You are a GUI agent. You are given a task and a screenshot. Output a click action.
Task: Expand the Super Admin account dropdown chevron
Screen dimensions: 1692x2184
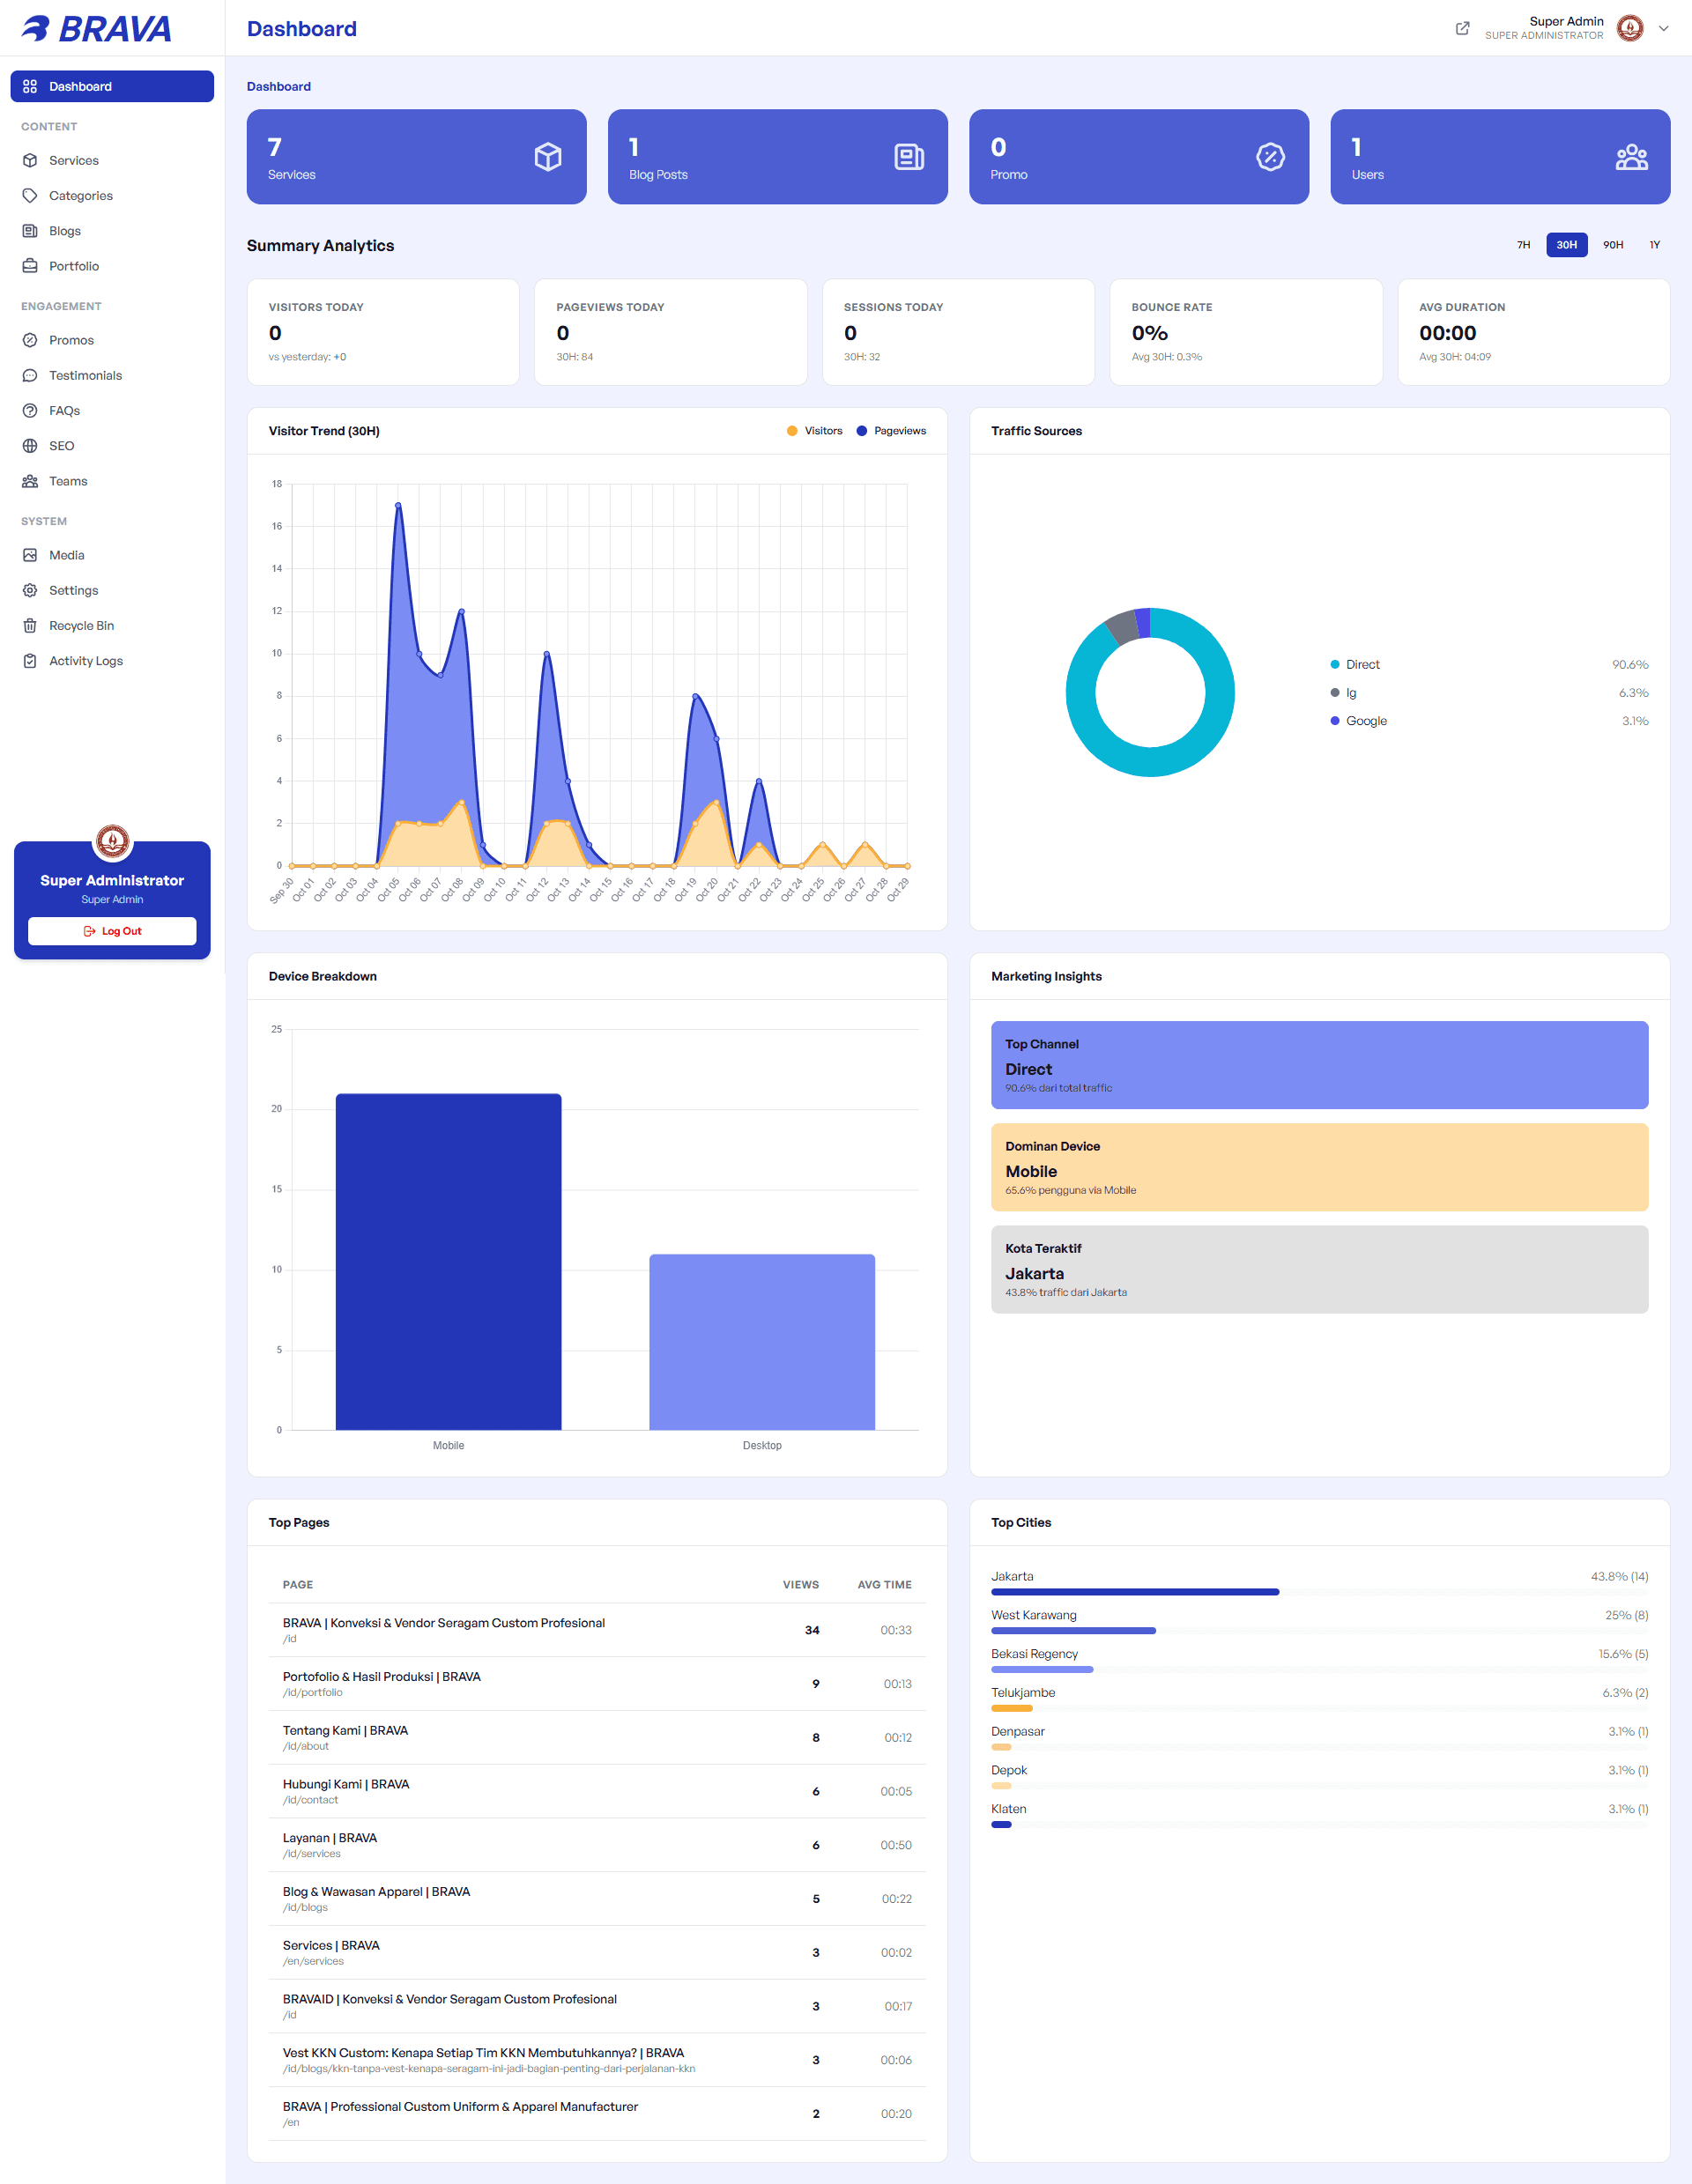(1664, 28)
